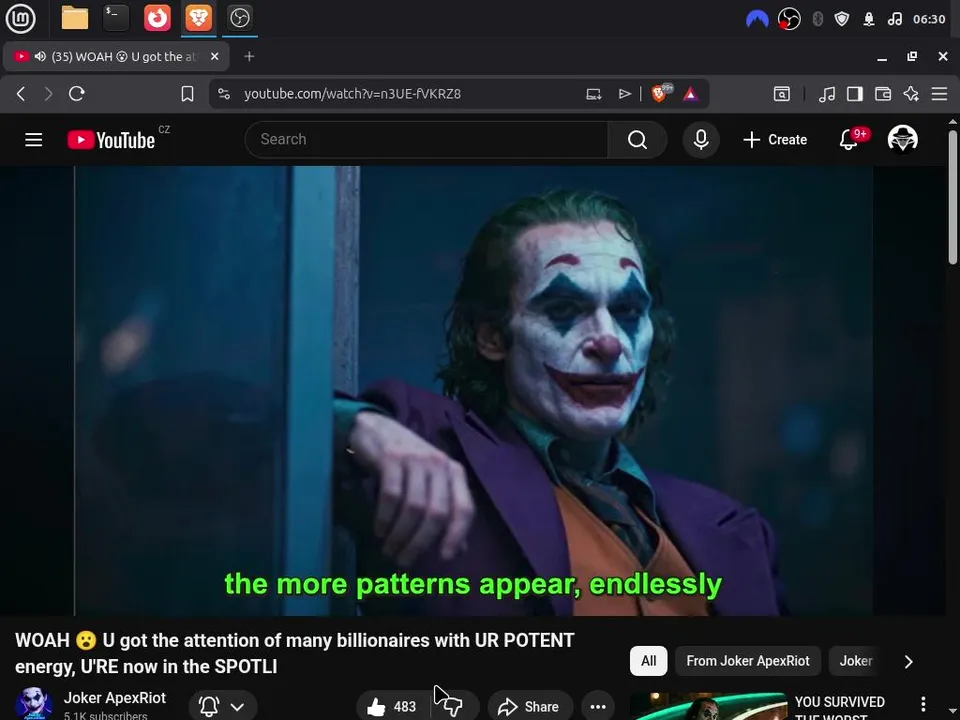
Task: Share this video
Action: pyautogui.click(x=530, y=707)
